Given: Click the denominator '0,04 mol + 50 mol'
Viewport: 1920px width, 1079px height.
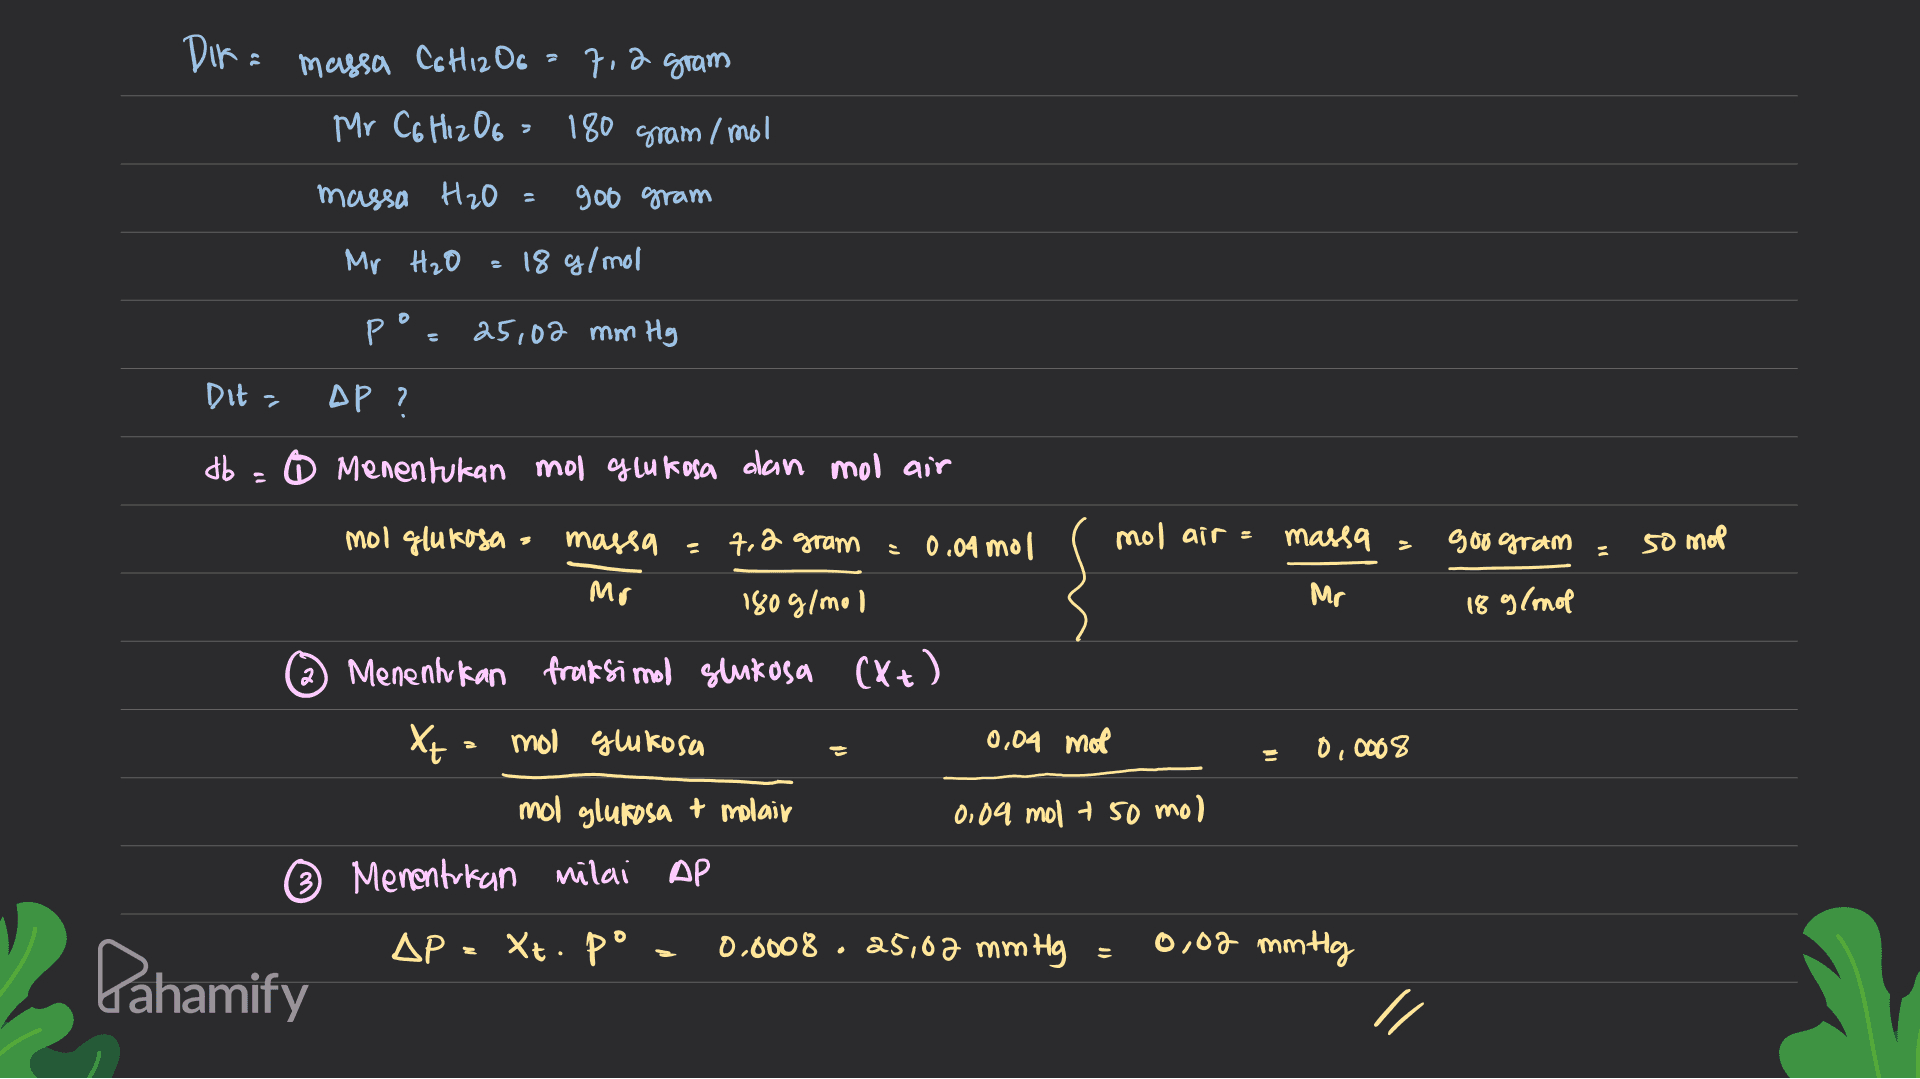Looking at the screenshot, I should click(x=1078, y=811).
